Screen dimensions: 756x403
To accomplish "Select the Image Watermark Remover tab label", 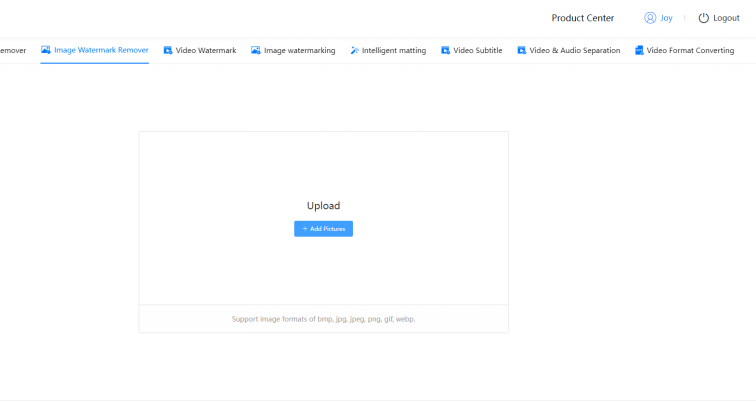I will (x=101, y=50).
